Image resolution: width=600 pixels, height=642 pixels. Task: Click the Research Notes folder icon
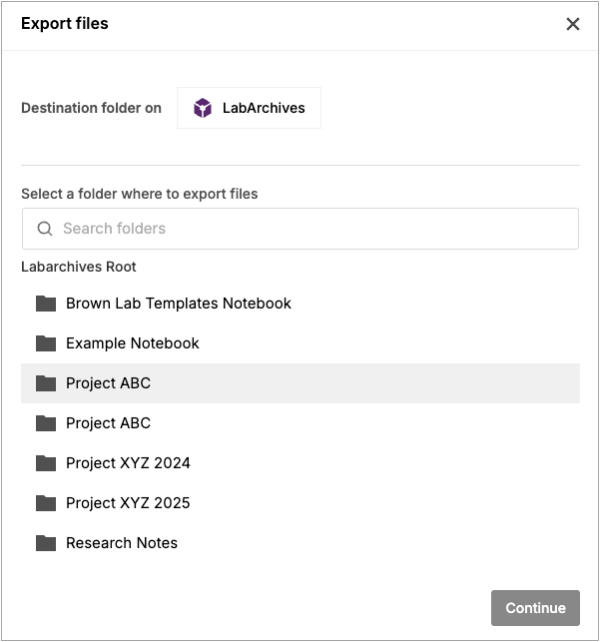(46, 543)
